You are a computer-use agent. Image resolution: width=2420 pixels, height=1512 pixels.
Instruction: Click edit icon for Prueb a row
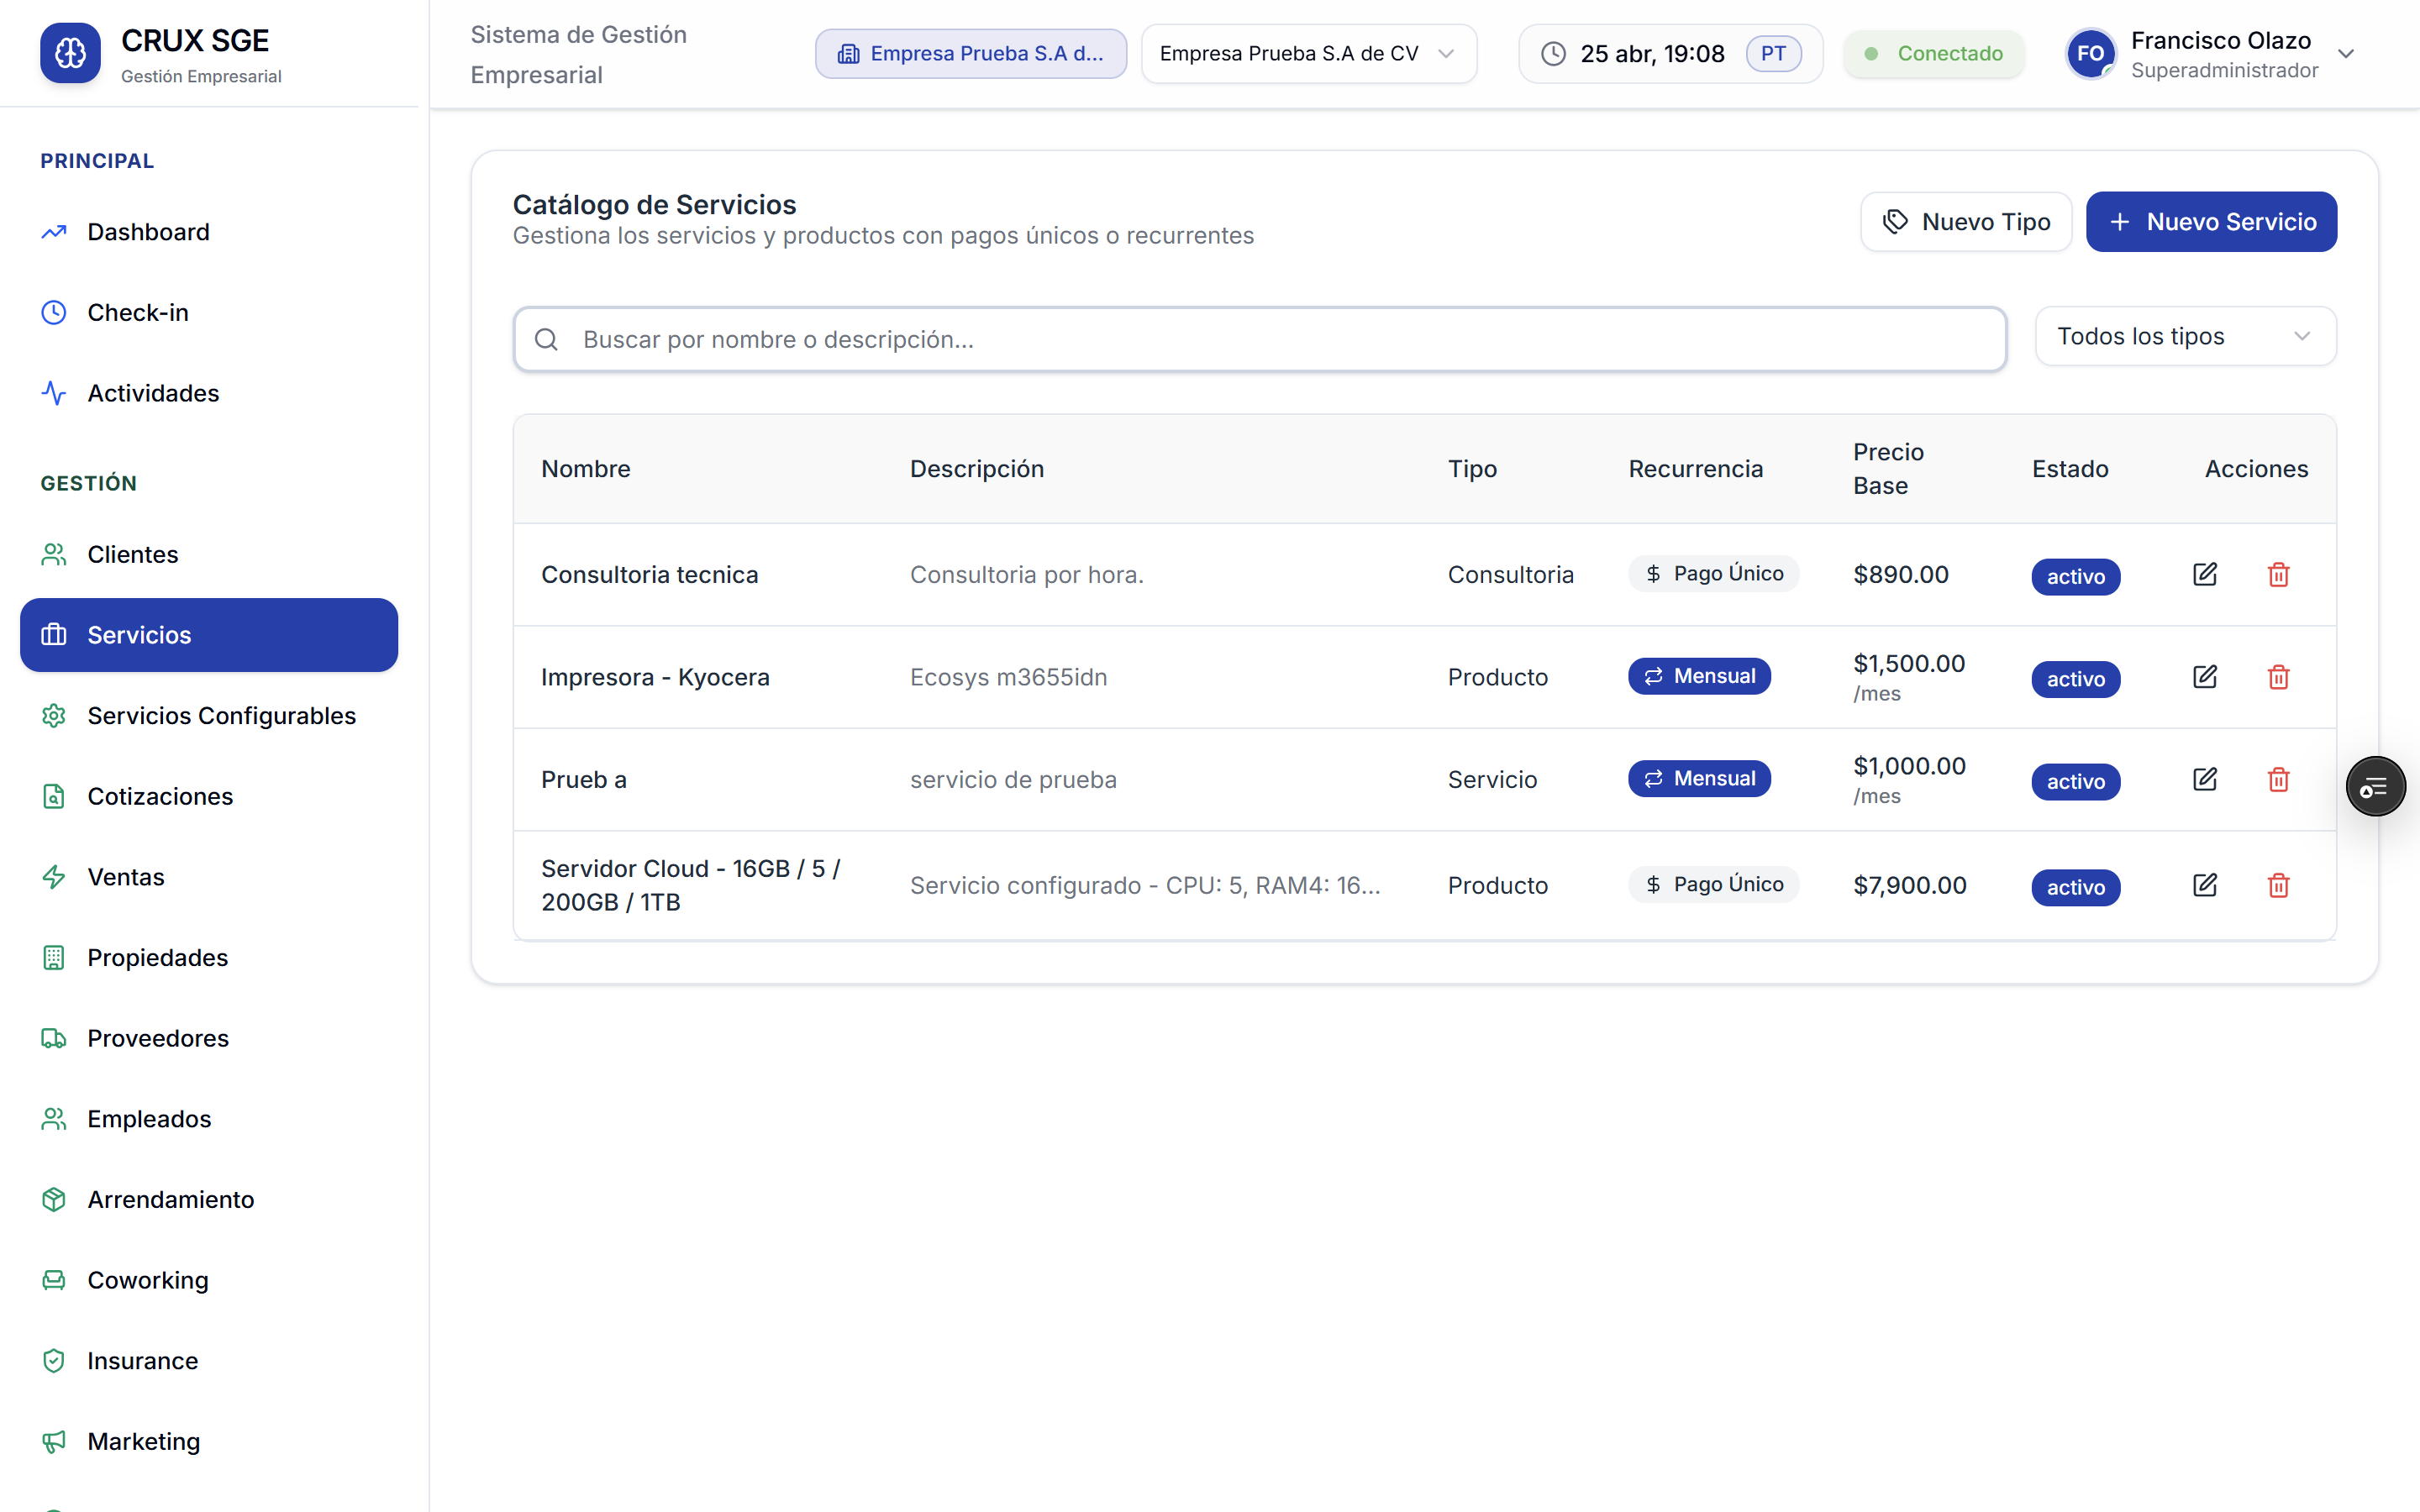click(2204, 779)
